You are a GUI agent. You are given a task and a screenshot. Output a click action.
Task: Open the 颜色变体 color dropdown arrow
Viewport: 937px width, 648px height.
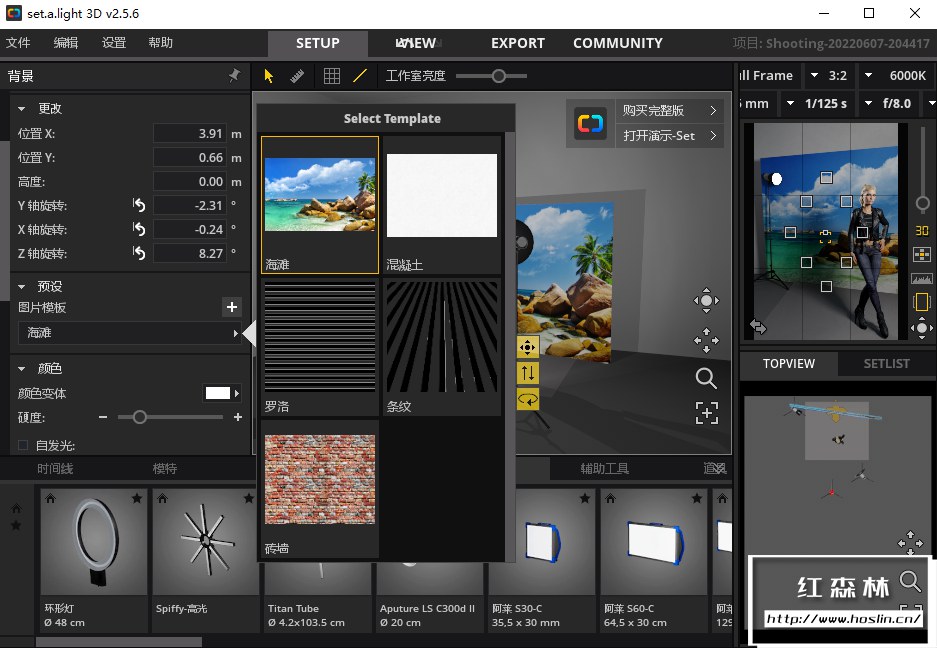point(237,393)
